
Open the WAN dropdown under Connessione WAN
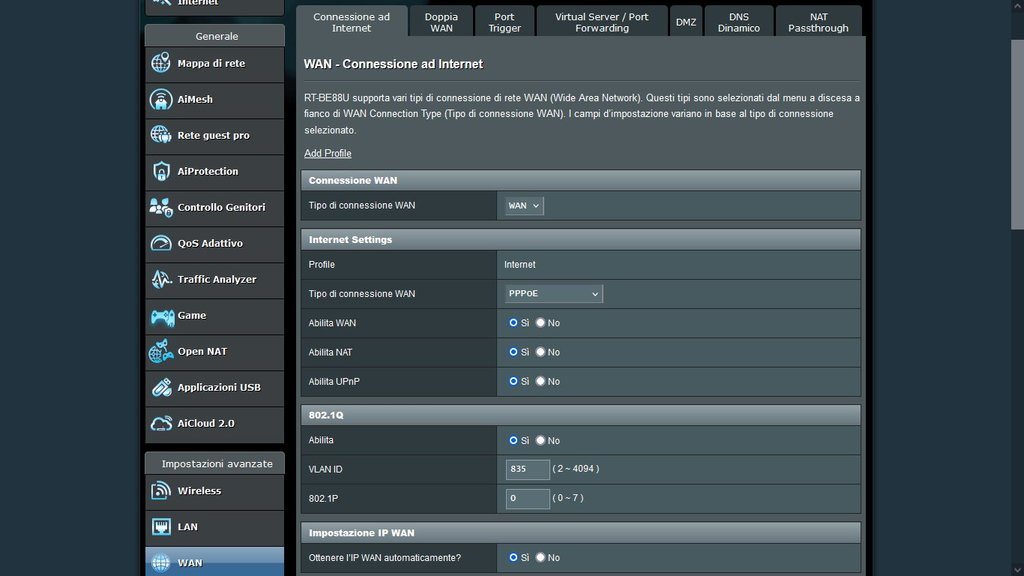point(524,206)
